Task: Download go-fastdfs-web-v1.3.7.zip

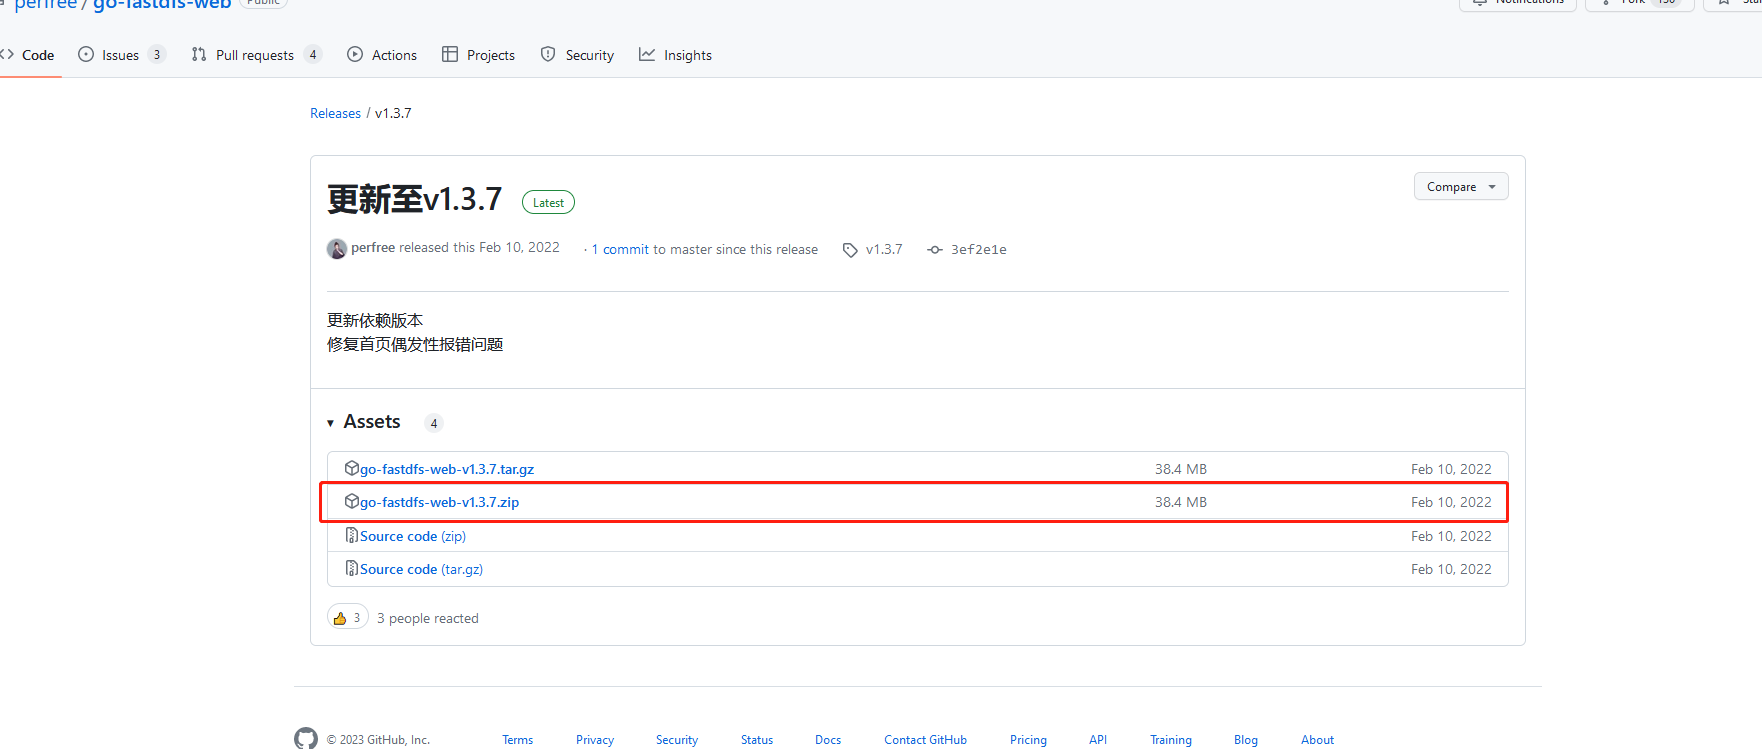Action: click(x=439, y=502)
